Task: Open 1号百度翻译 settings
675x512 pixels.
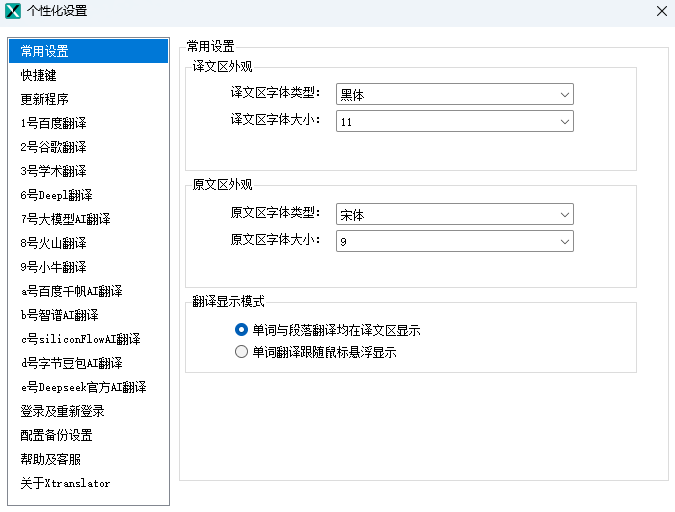Action: coord(53,123)
